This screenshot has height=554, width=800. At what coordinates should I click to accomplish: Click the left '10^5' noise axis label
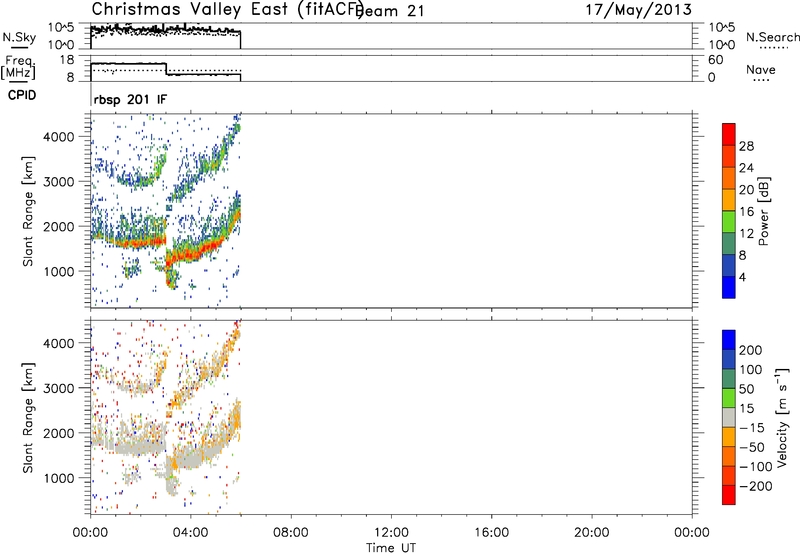pos(61,28)
